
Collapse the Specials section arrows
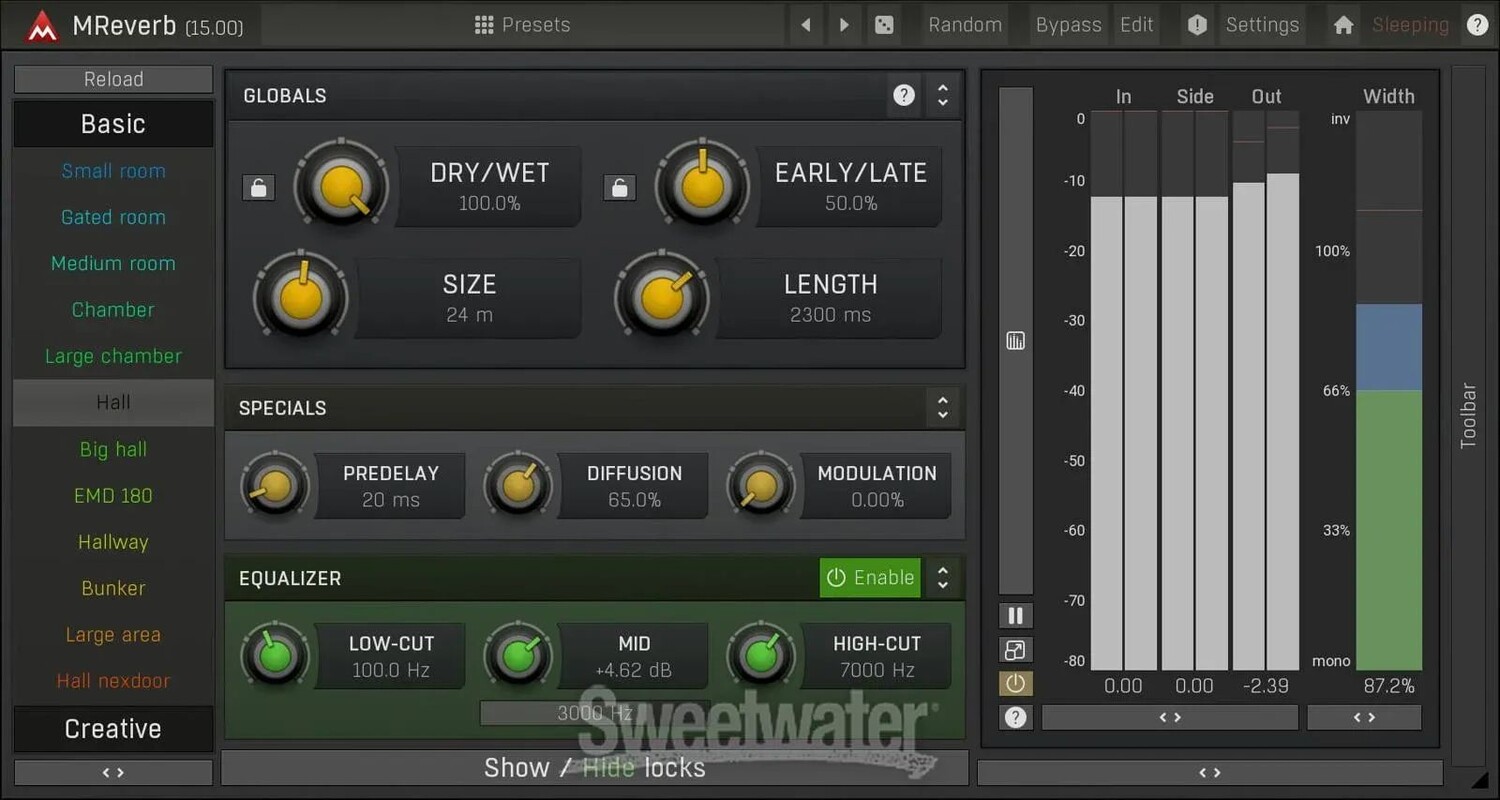[942, 408]
